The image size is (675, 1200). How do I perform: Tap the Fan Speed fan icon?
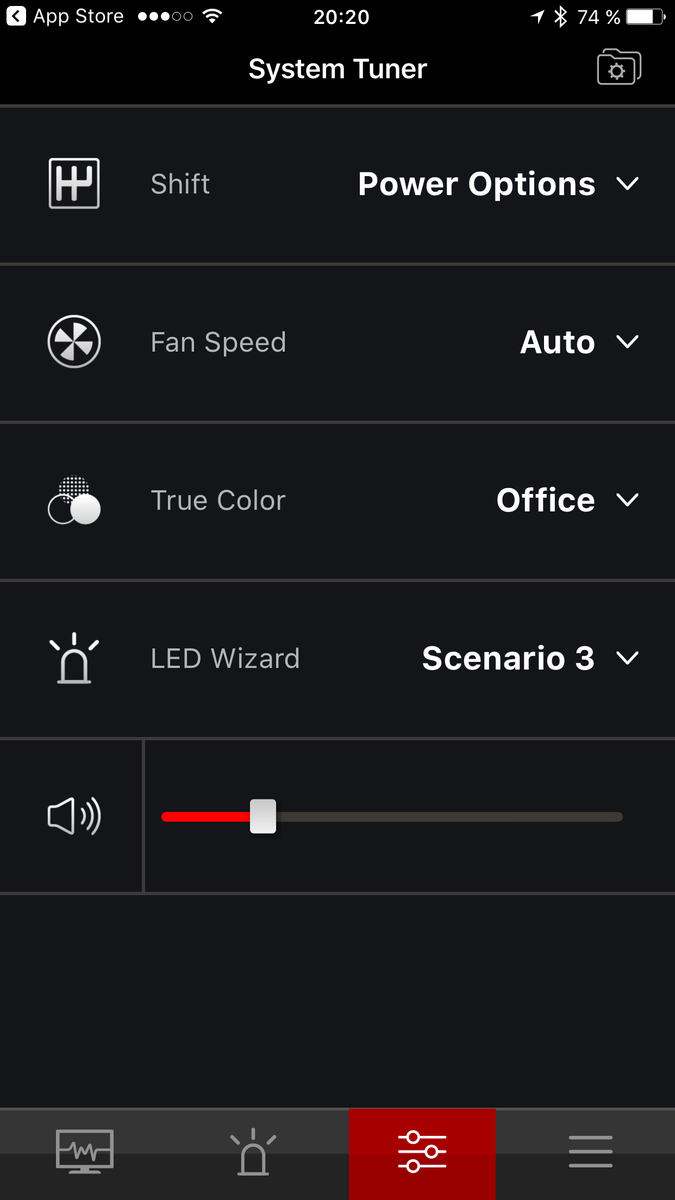[74, 342]
